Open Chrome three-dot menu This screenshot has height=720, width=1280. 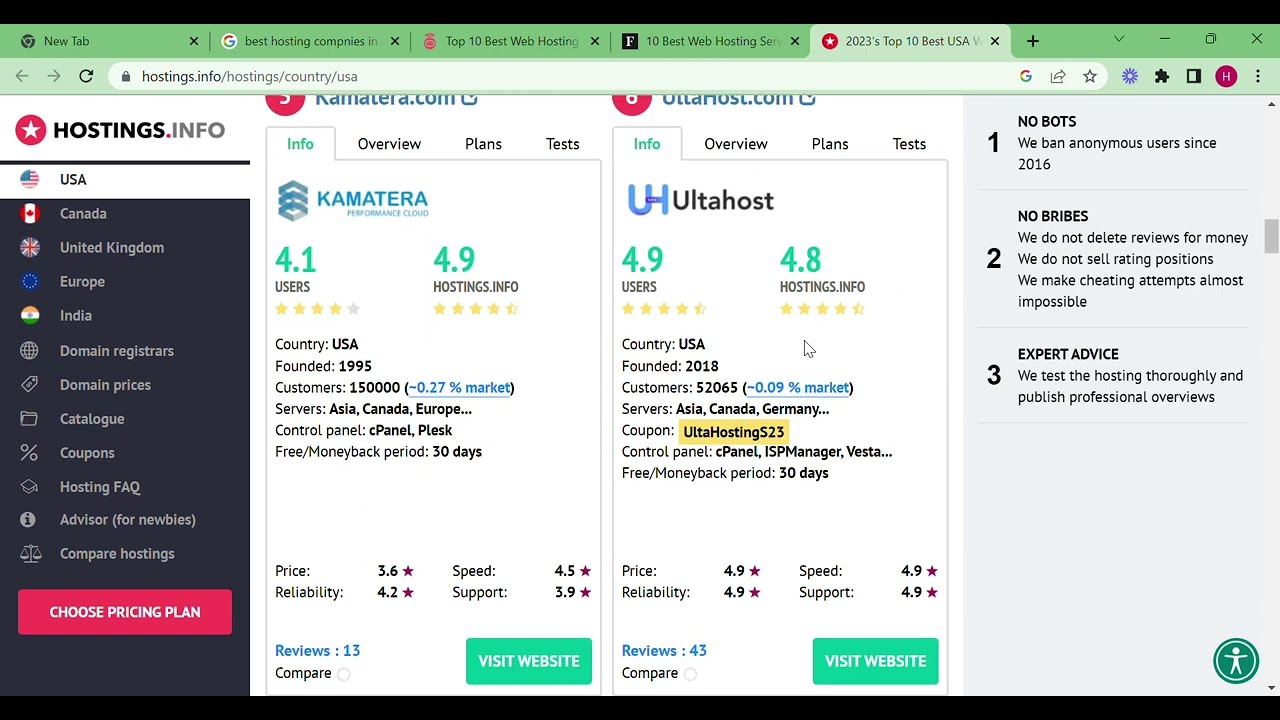pos(1258,76)
